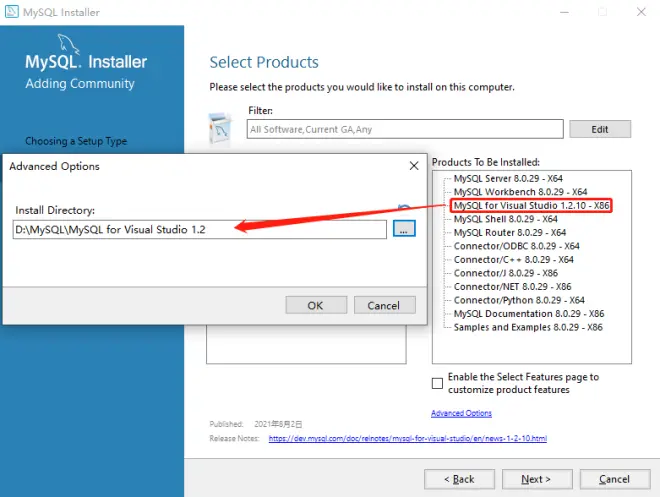Click the Products To Be Installed label
The width and height of the screenshot is (660, 497).
[x=486, y=162]
